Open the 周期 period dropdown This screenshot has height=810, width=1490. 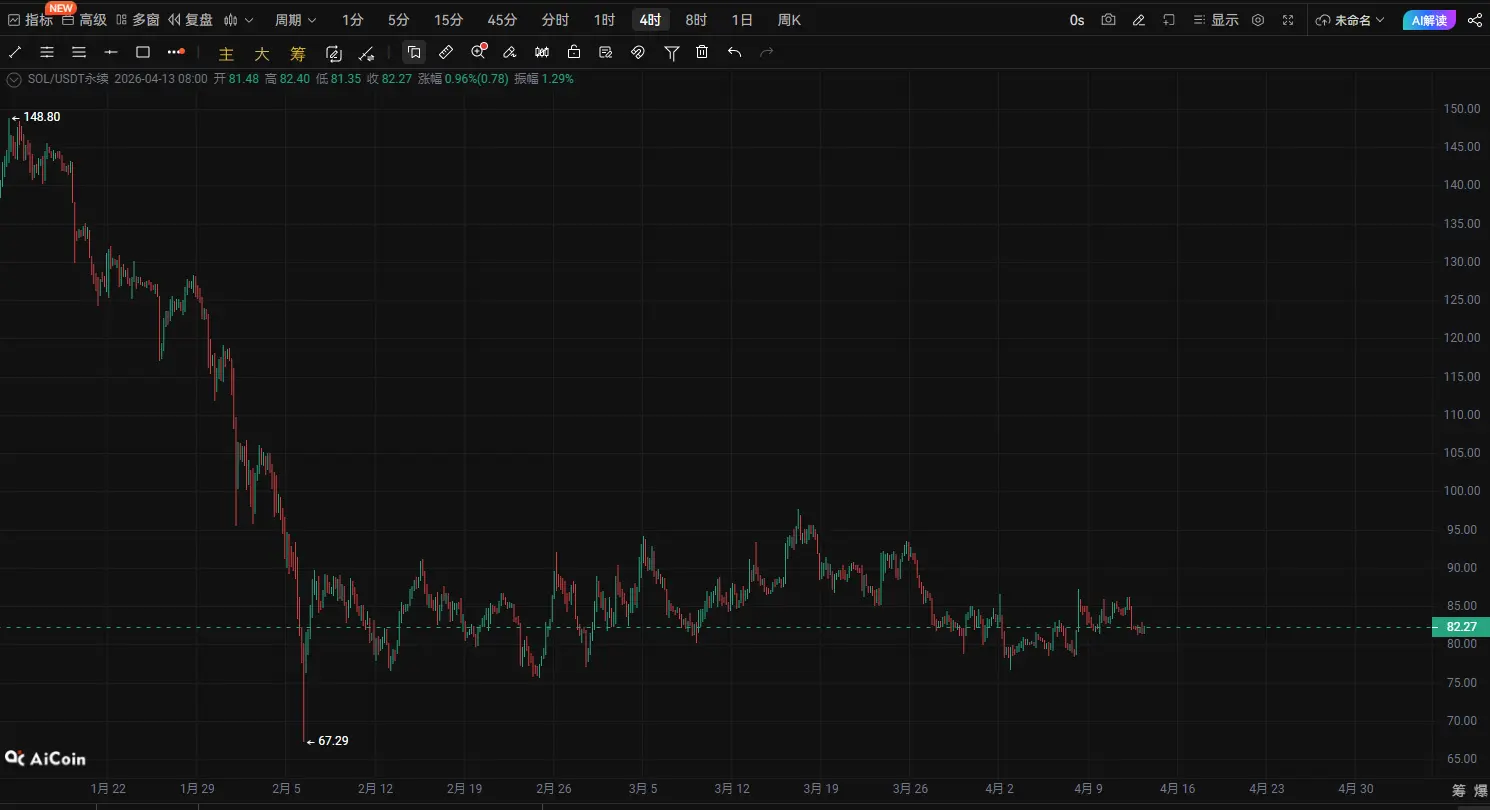[x=295, y=20]
